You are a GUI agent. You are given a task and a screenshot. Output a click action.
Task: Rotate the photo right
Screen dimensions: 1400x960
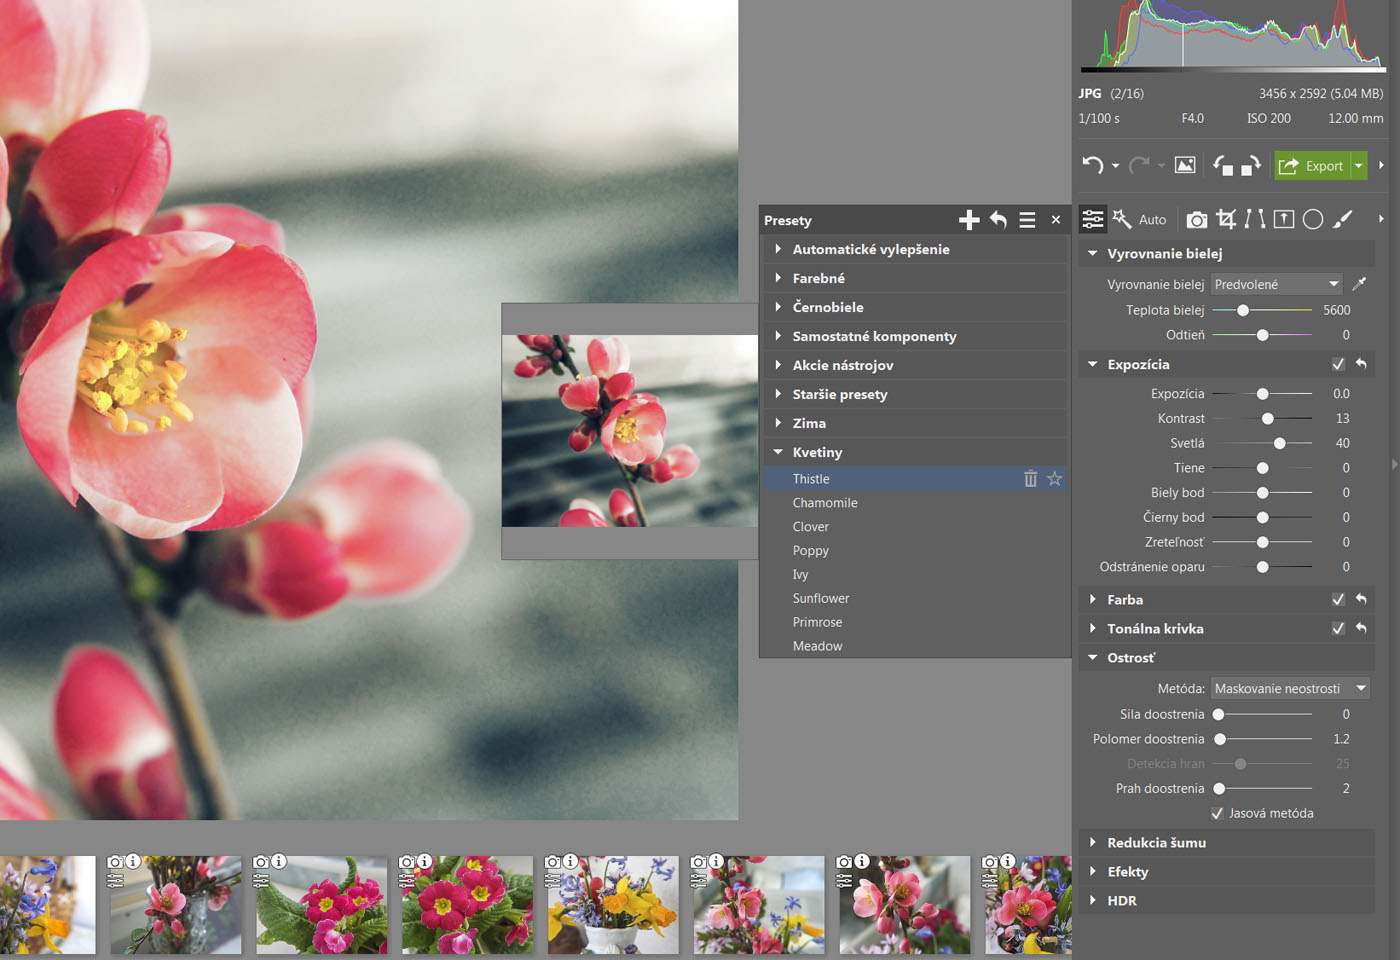pyautogui.click(x=1251, y=165)
